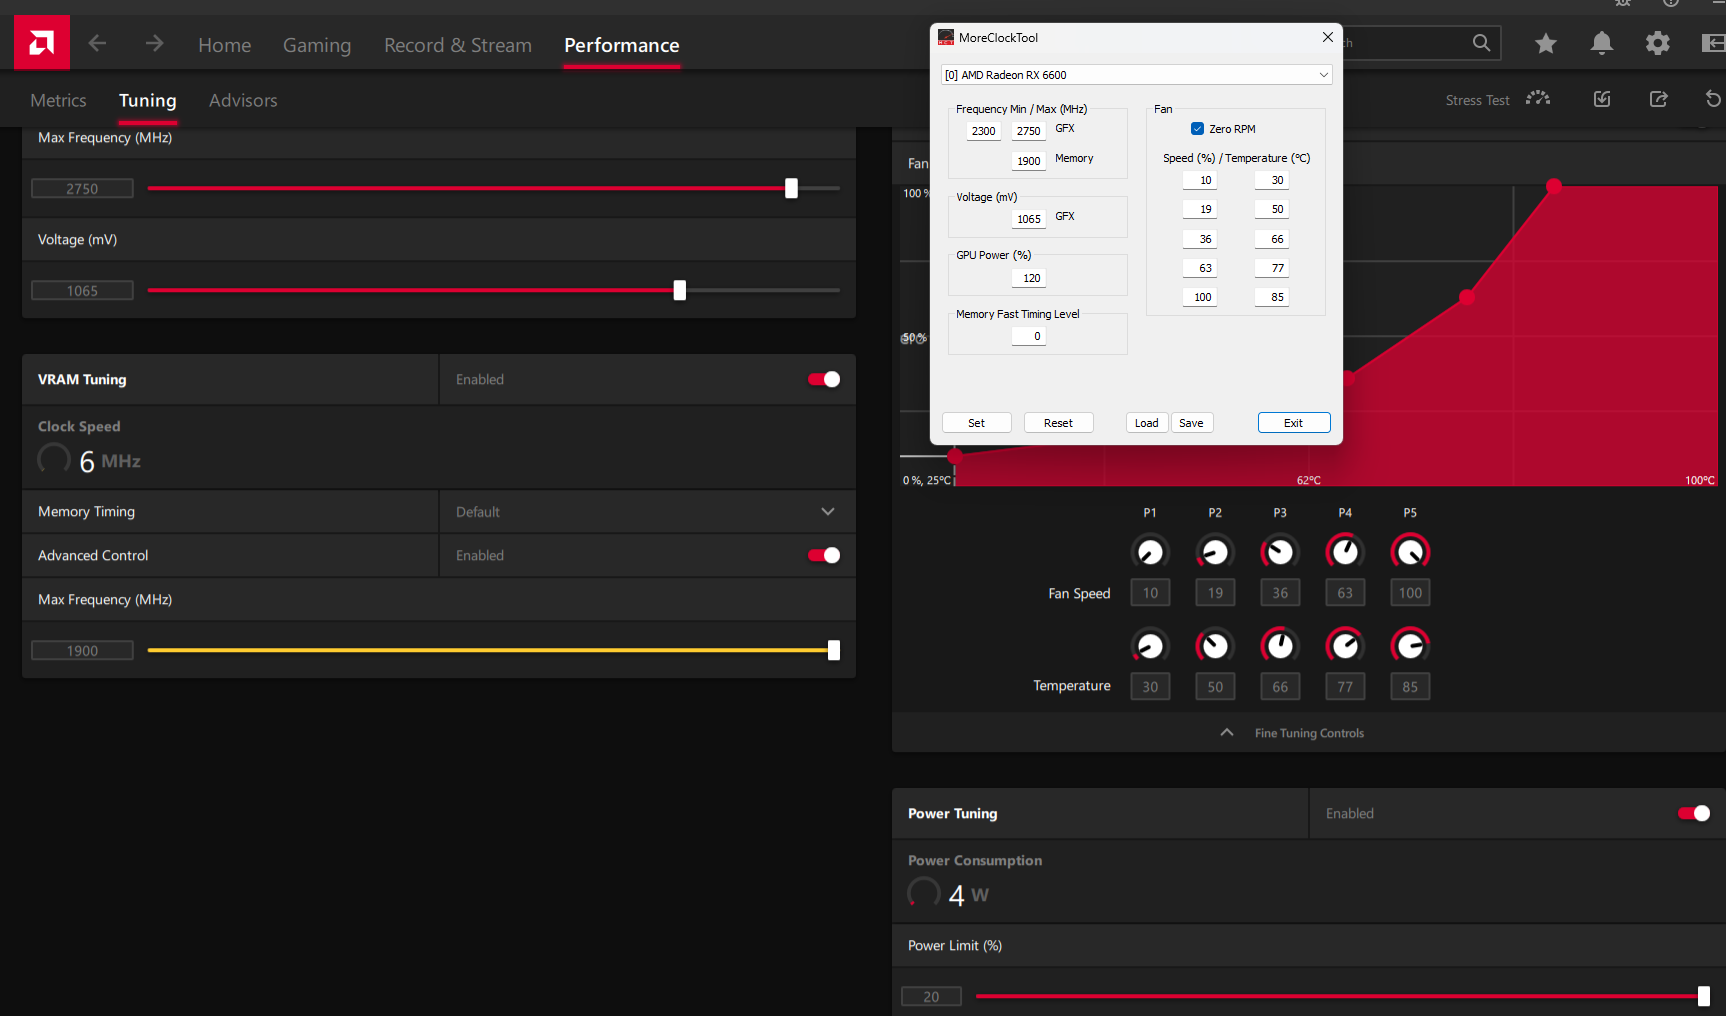Click the VRAM Max Frequency slider handle
Viewport: 1726px width, 1016px height.
[x=834, y=650]
